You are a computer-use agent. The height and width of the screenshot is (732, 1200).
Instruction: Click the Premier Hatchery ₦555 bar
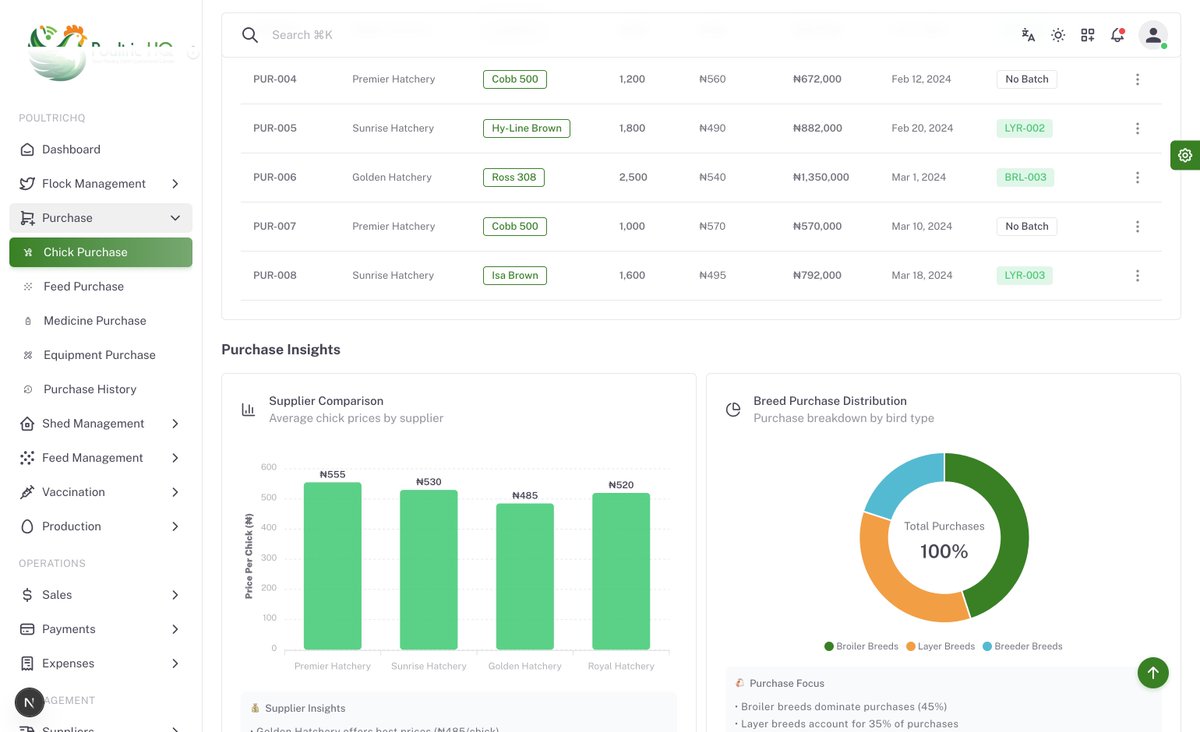333,566
